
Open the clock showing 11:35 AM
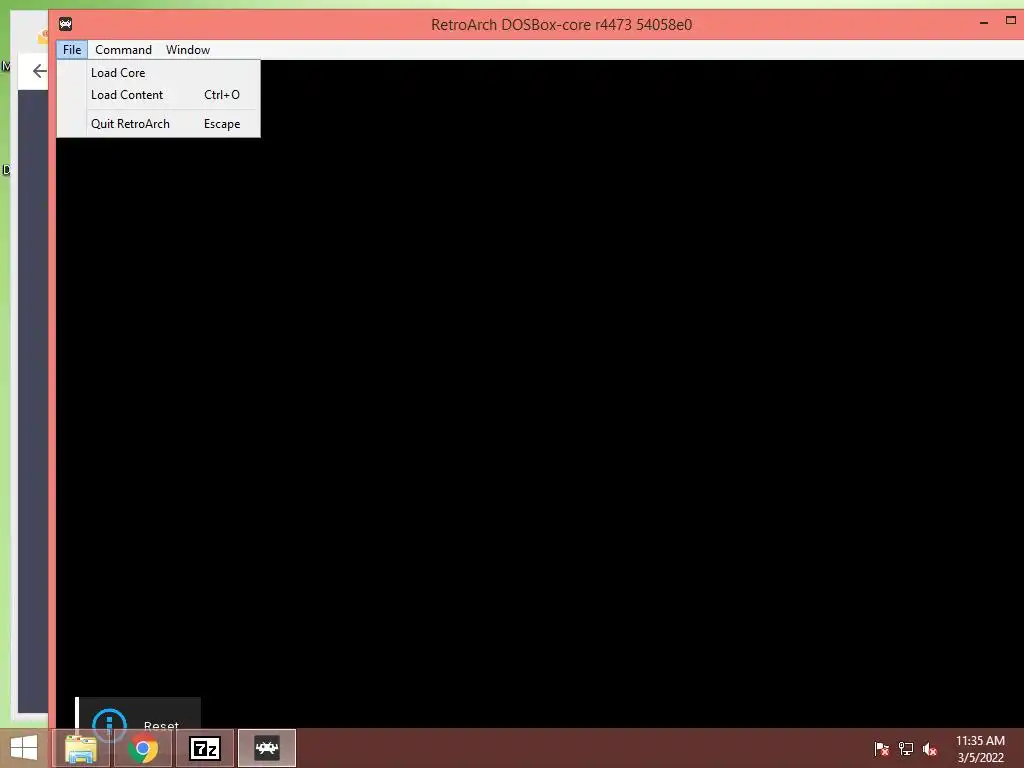coord(980,748)
